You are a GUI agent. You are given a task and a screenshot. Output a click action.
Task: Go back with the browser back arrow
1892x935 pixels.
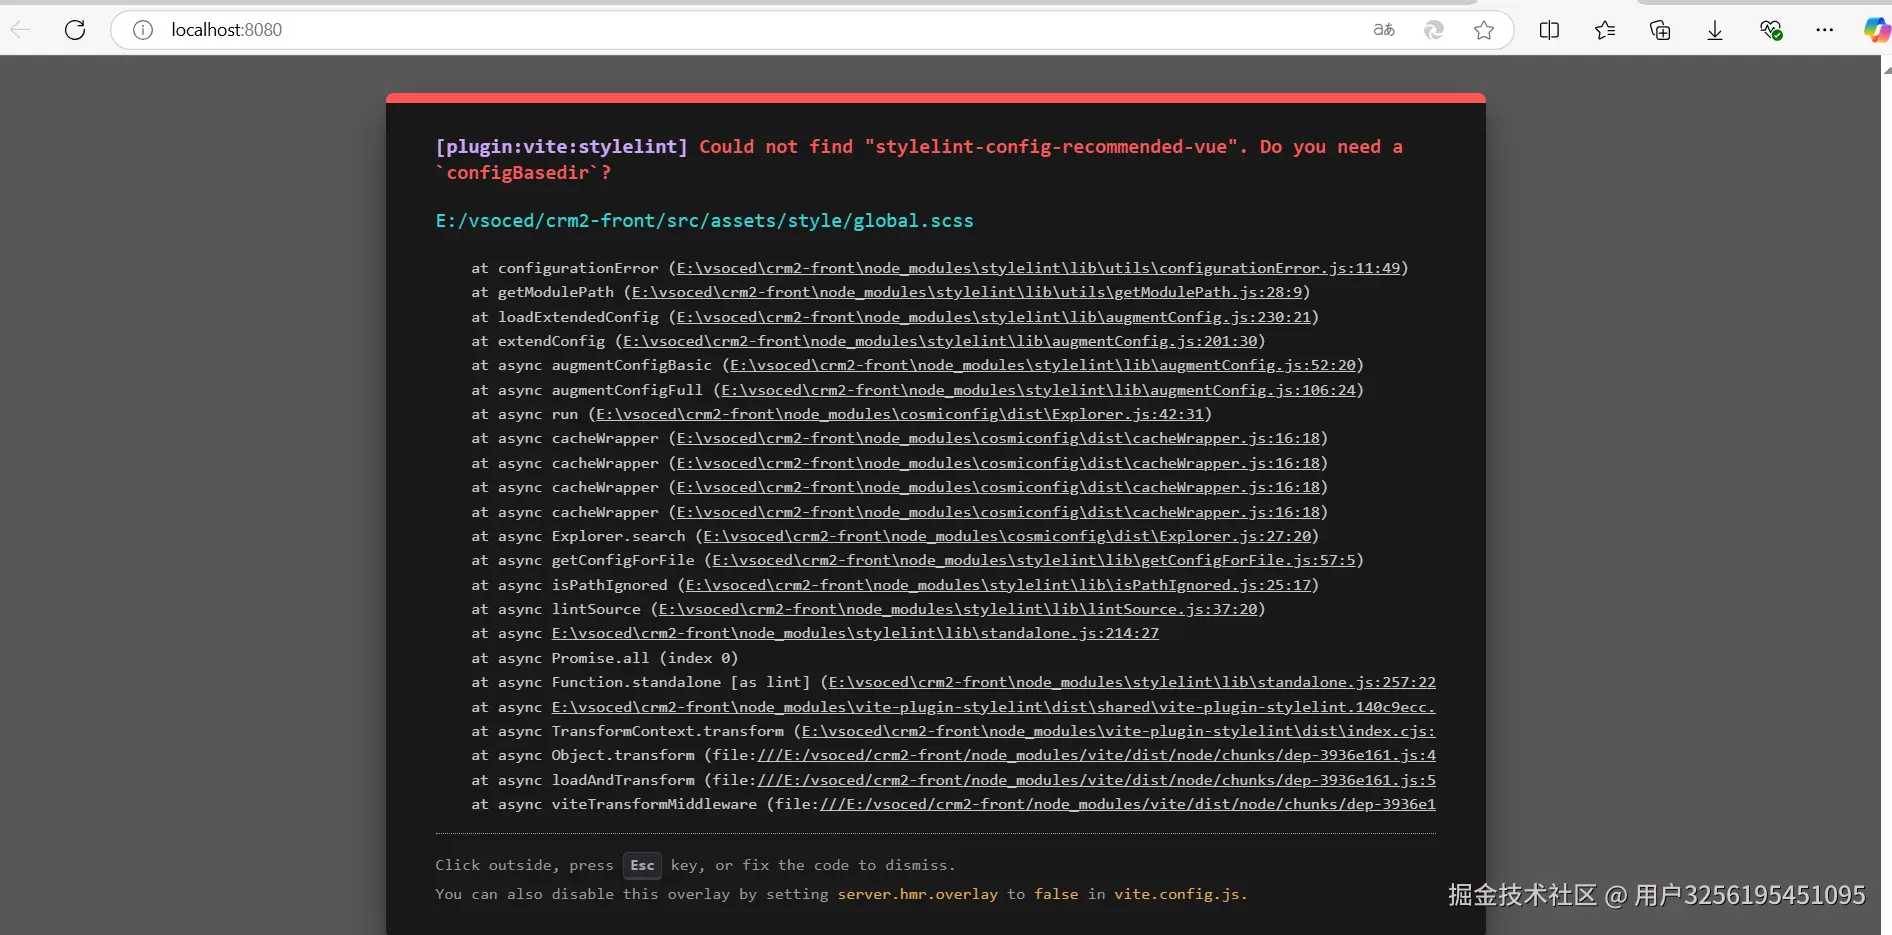pos(20,30)
